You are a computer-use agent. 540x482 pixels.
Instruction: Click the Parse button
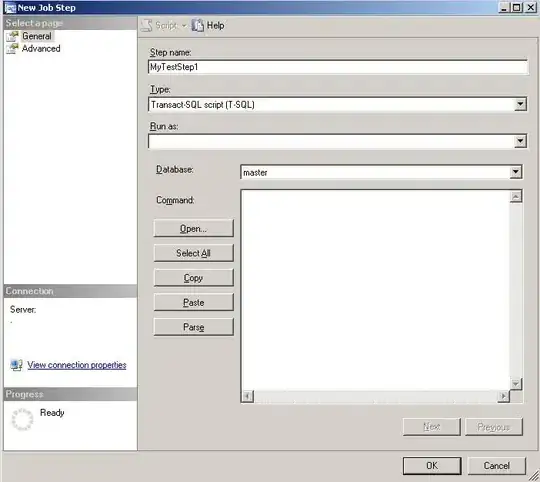[x=194, y=327]
